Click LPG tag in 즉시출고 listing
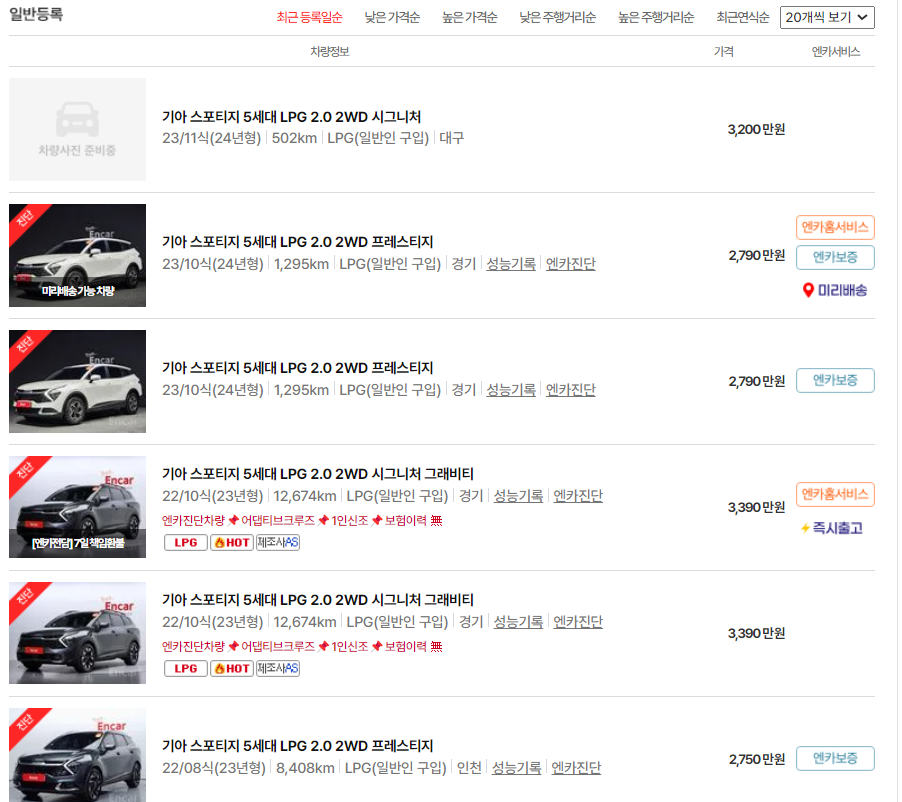The width and height of the screenshot is (902, 802). pyautogui.click(x=186, y=543)
